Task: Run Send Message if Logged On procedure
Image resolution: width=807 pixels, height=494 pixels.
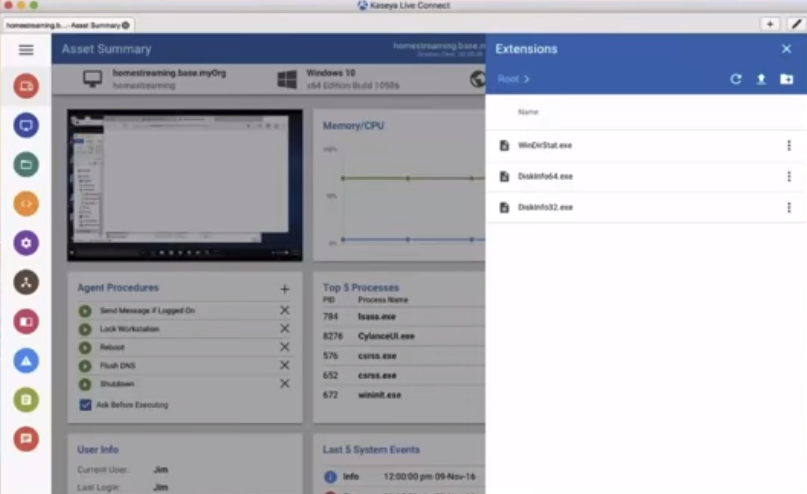Action: [x=85, y=311]
